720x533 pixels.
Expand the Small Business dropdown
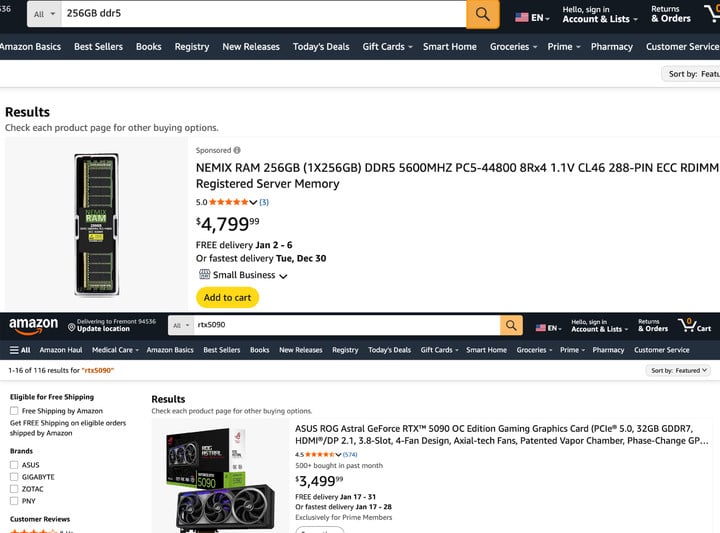coord(283,276)
